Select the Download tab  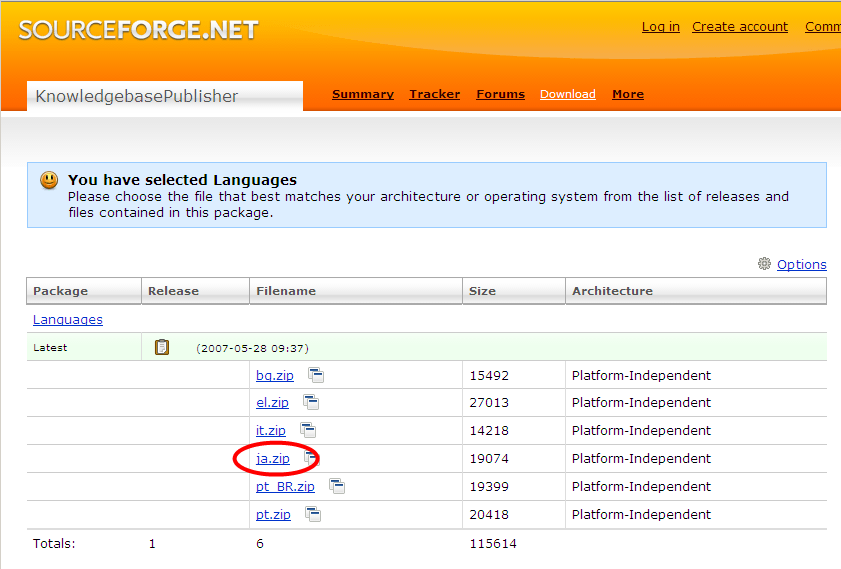[567, 94]
